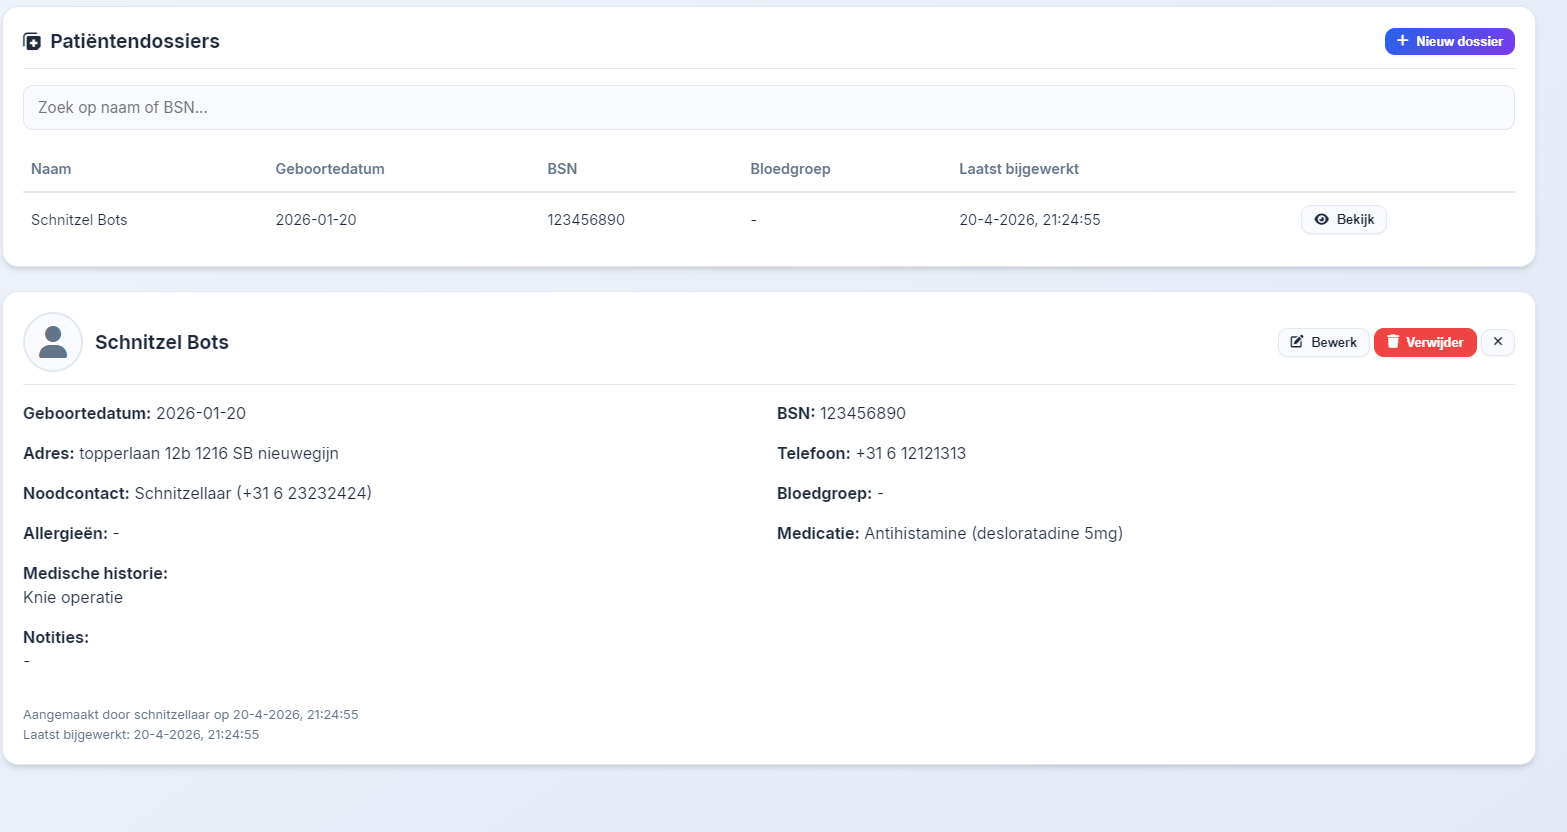
Task: Click the 'Laatst bijgewerkt' column header
Action: 1018,169
